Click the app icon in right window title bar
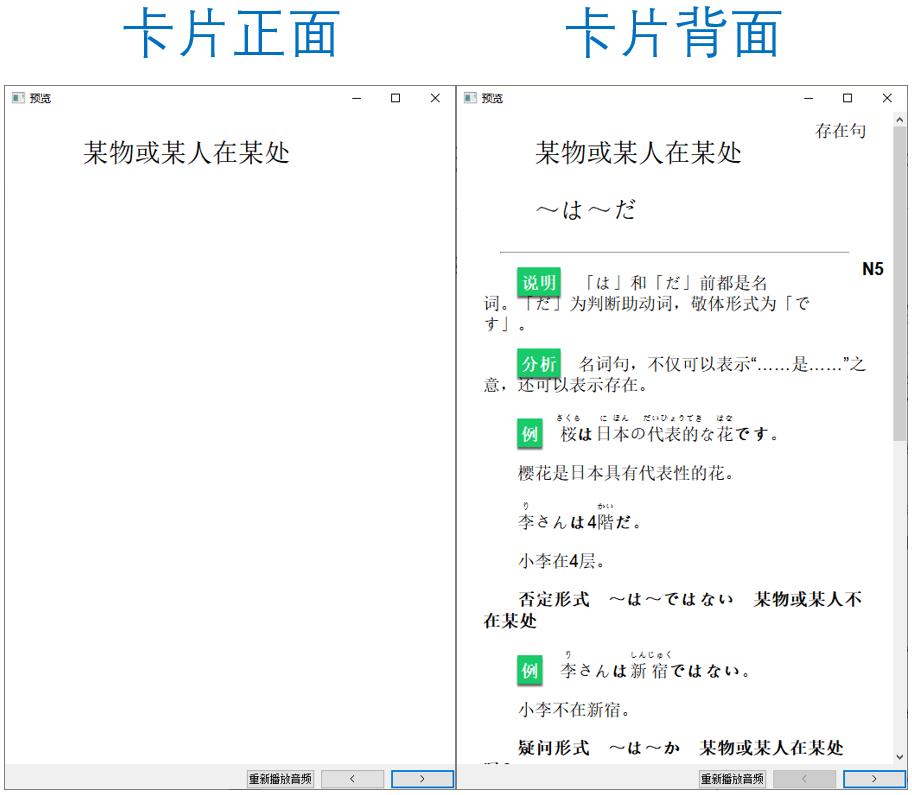This screenshot has width=912, height=795. (470, 98)
